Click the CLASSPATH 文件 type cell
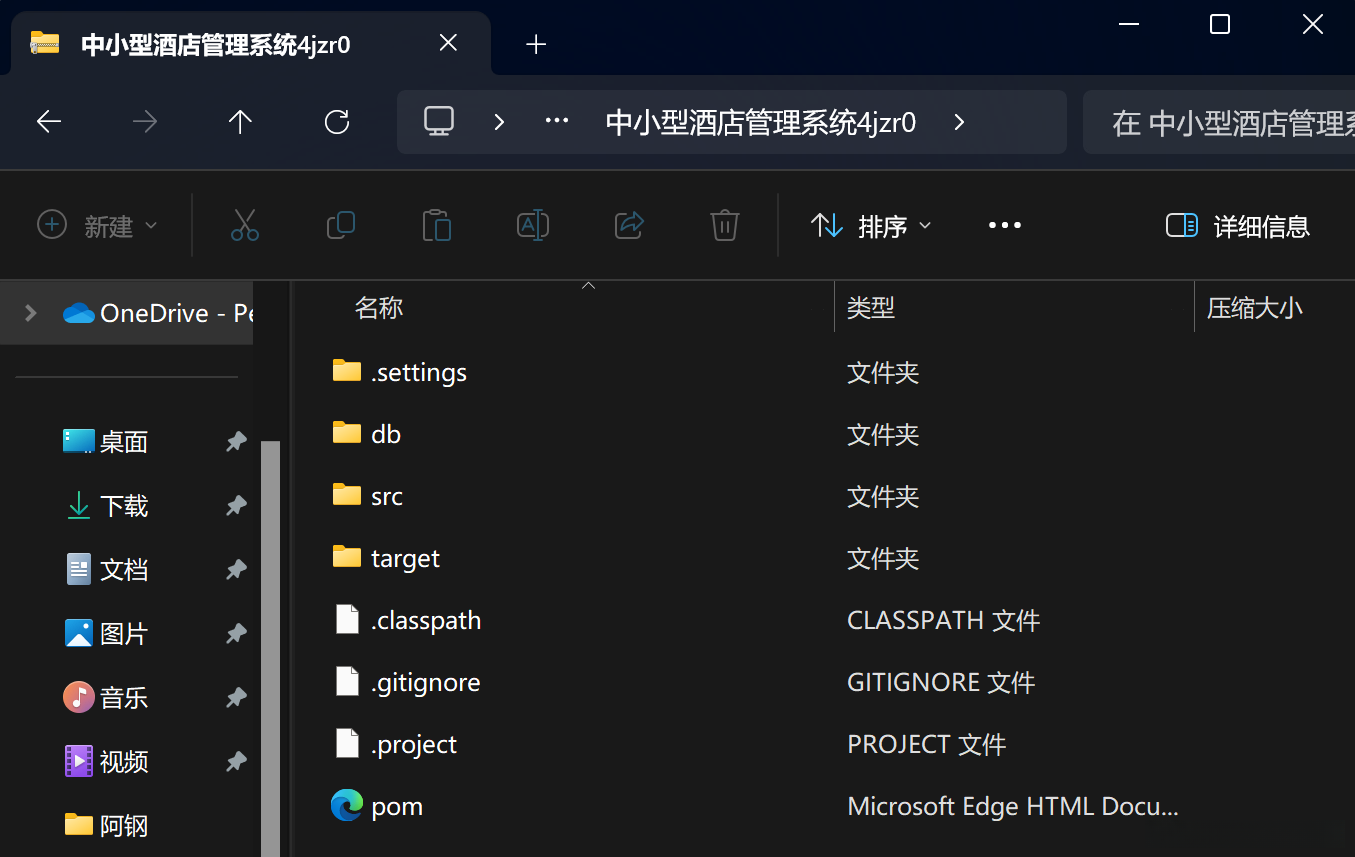 (944, 621)
